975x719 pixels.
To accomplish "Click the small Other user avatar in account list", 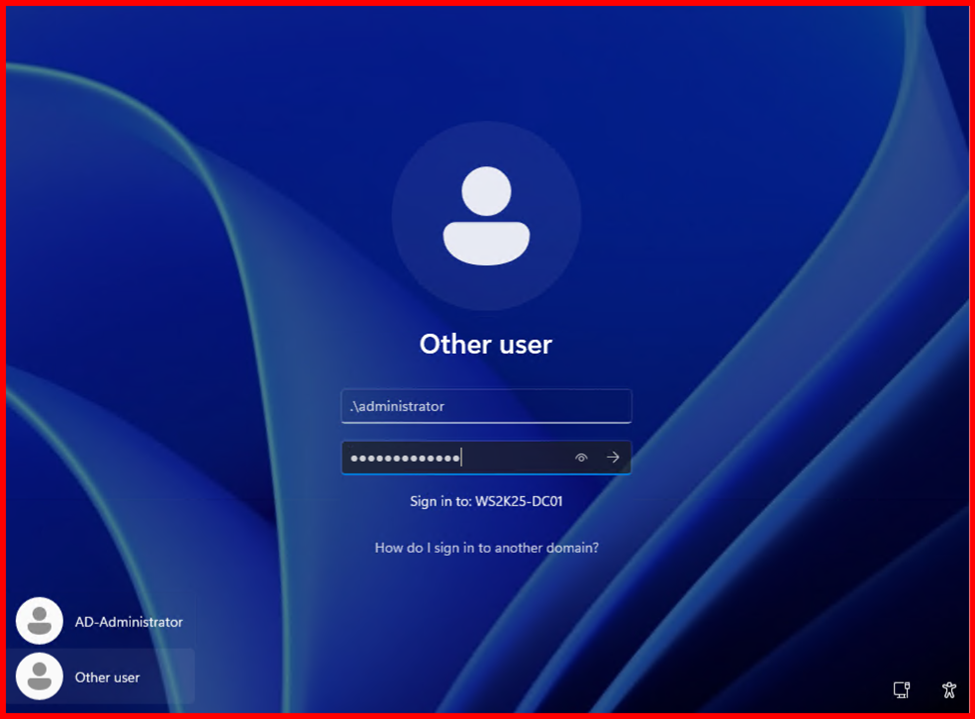I will 40,677.
